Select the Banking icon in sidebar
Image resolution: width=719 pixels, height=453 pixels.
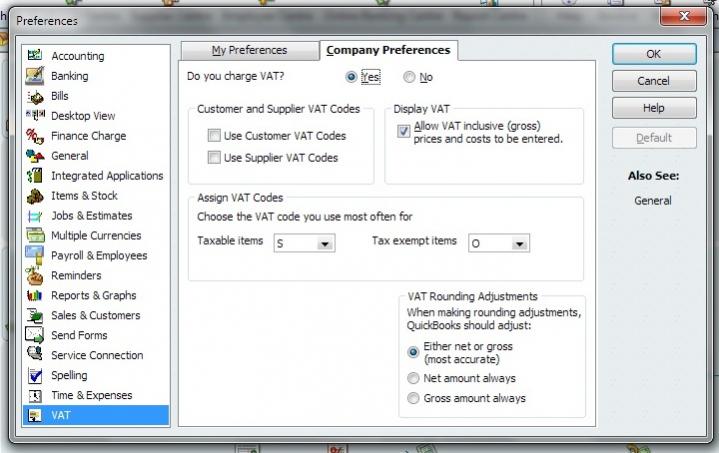[35, 76]
